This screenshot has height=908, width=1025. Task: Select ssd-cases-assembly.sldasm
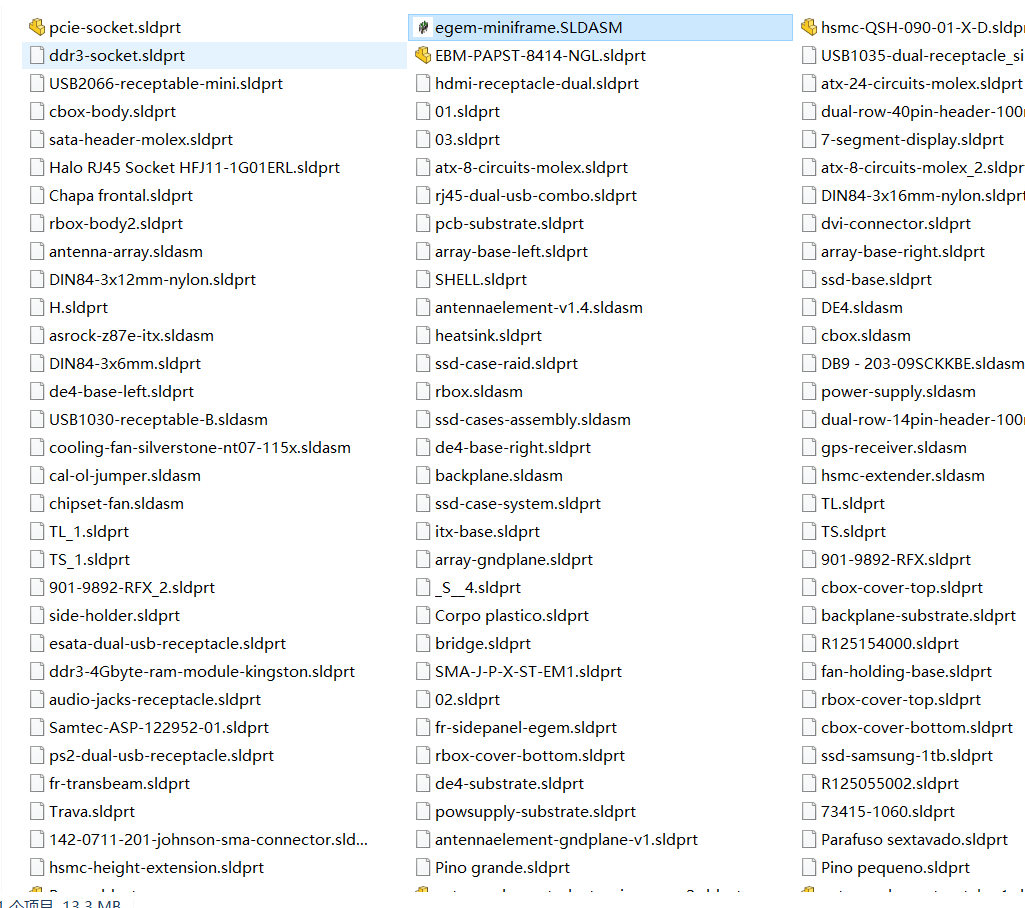point(533,420)
